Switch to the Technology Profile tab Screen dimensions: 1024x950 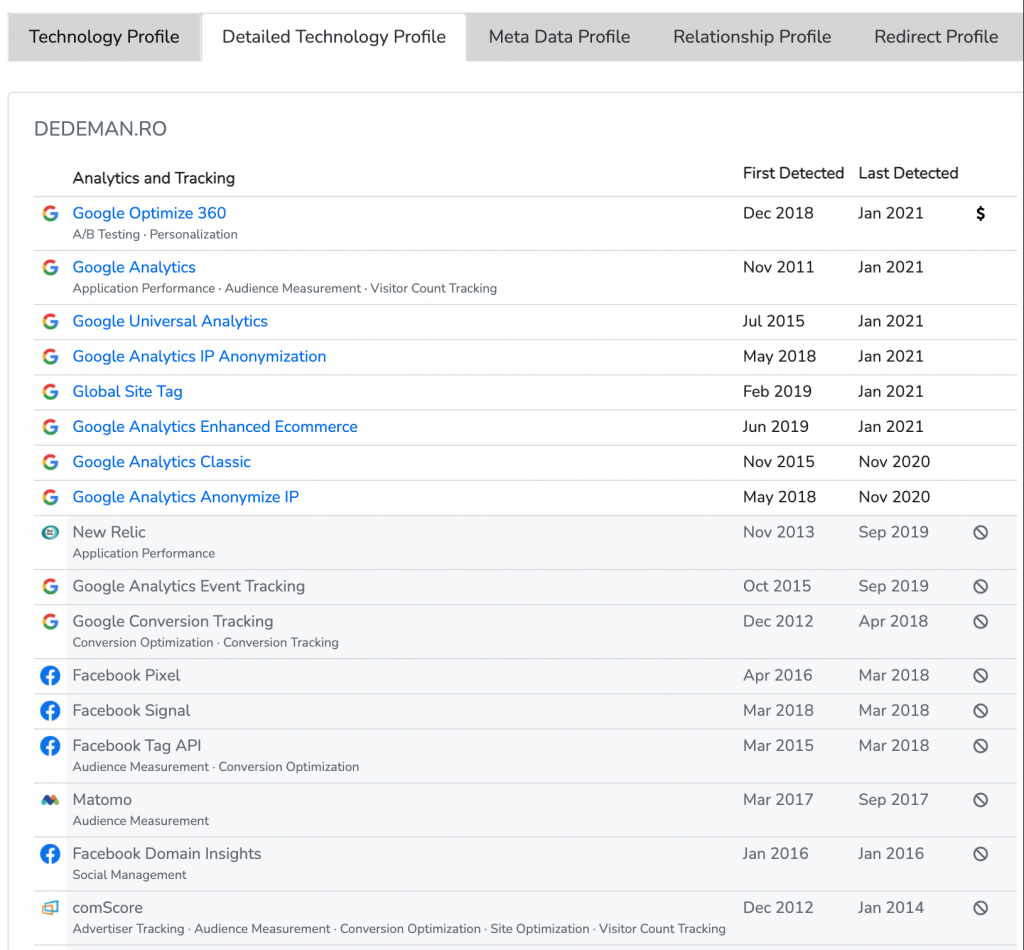coord(104,37)
